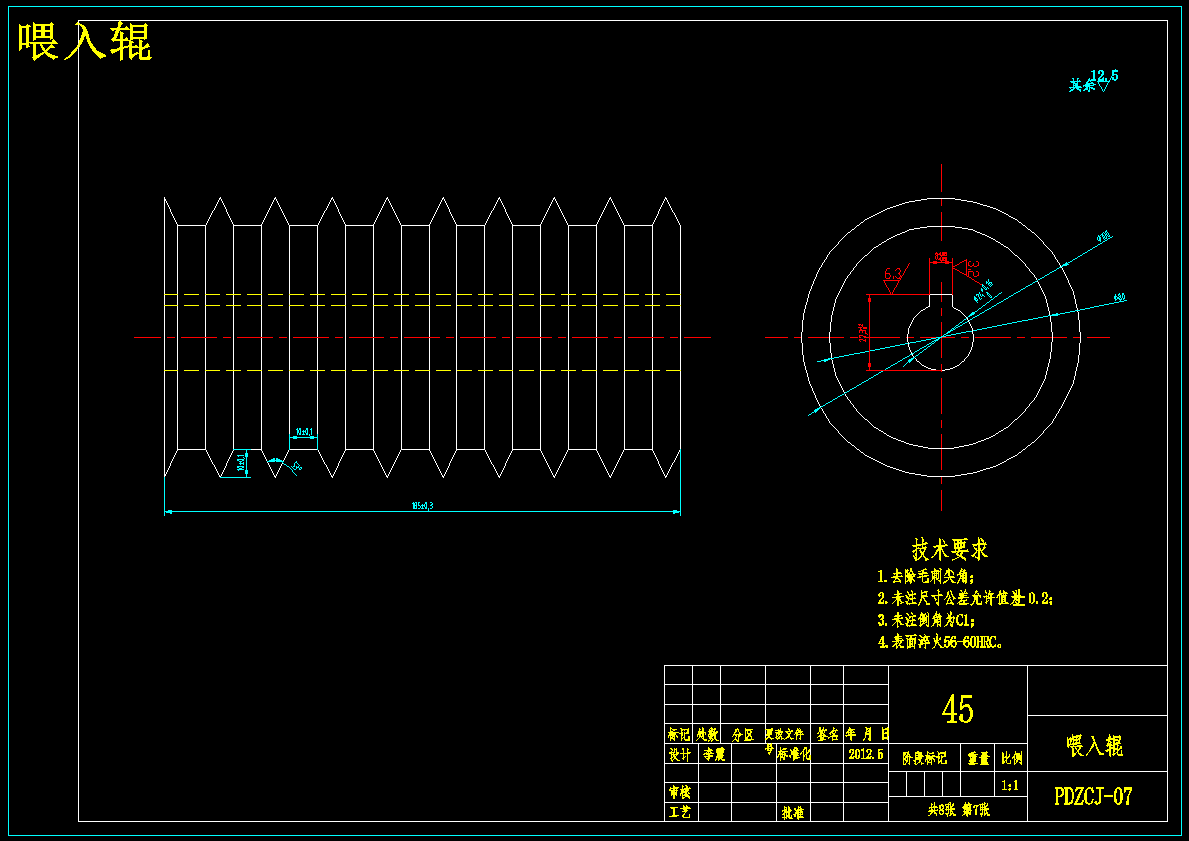Click the 批准 cell label
The width and height of the screenshot is (1189, 841).
pyautogui.click(x=793, y=813)
